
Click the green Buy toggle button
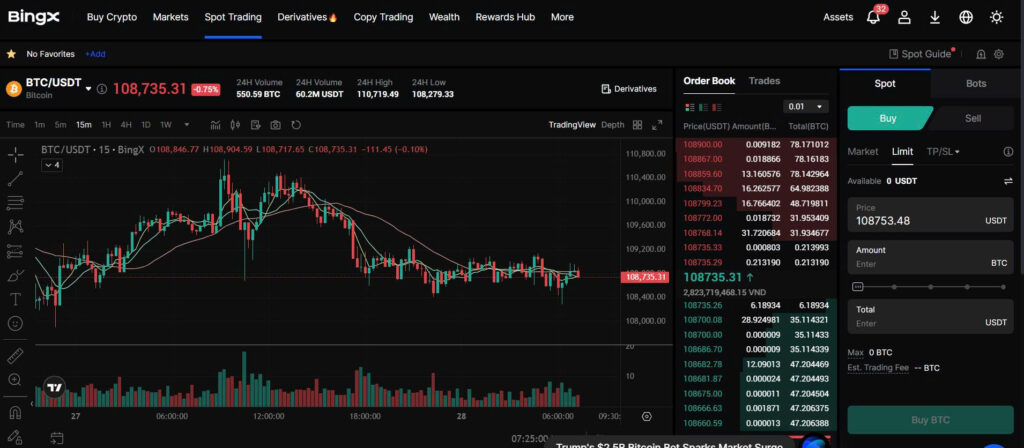point(888,118)
